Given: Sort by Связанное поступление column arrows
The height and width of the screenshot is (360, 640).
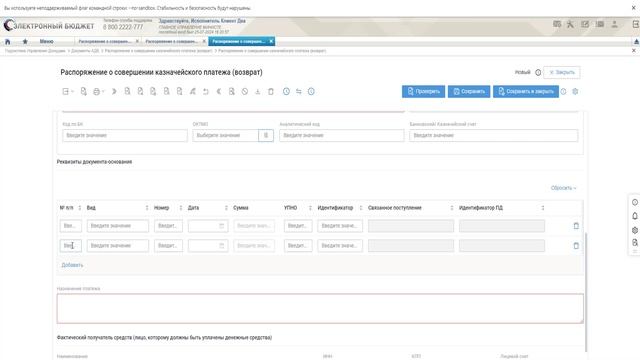Looking at the screenshot, I should pos(452,208).
